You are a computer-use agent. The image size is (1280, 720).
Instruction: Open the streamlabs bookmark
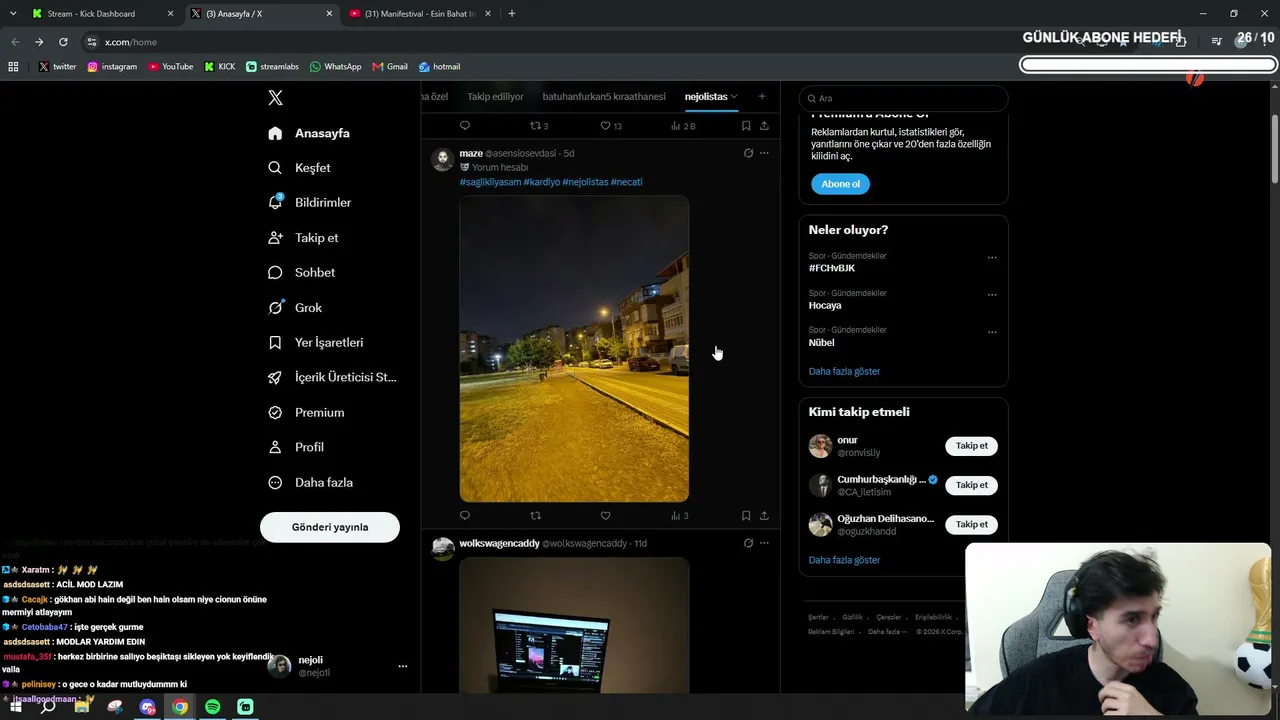point(273,67)
